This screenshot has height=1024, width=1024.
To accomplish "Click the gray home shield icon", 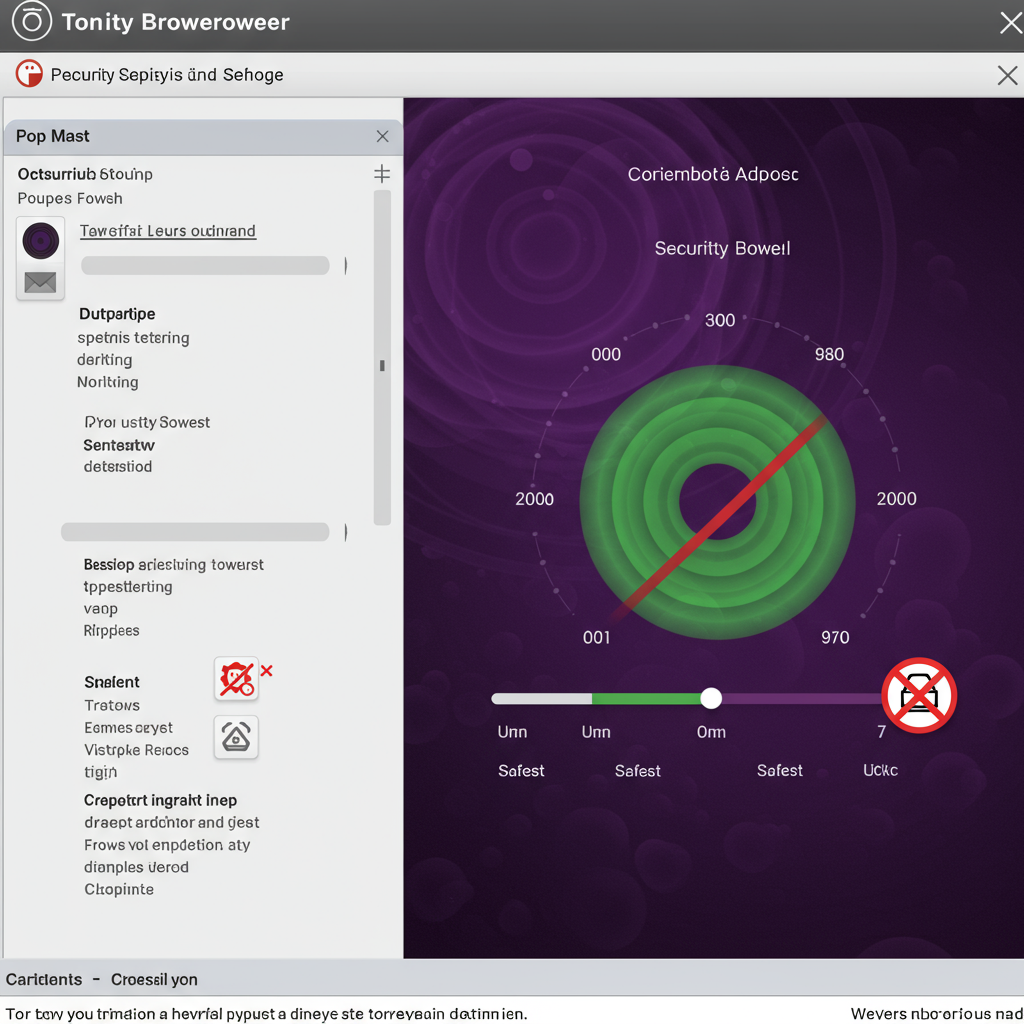I will (x=236, y=738).
